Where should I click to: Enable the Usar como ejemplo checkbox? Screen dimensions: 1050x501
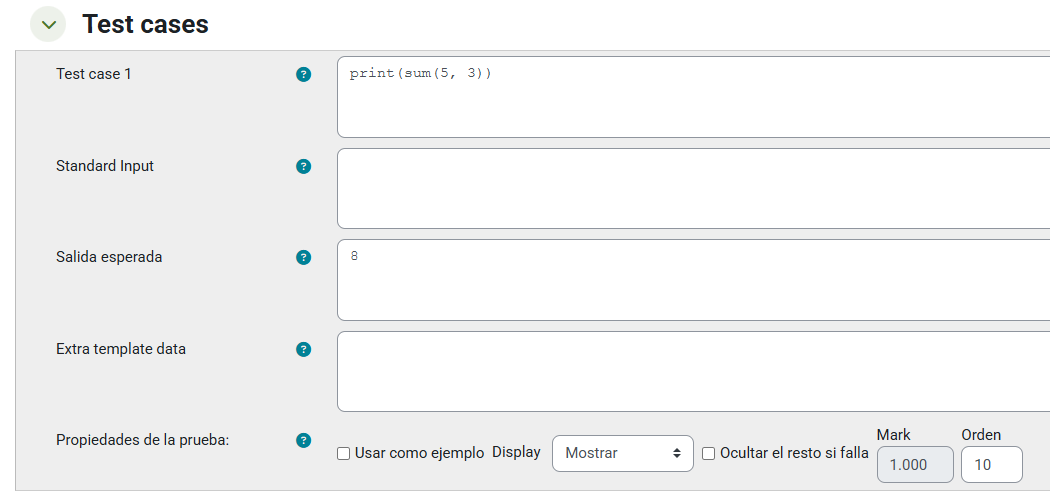[344, 454]
